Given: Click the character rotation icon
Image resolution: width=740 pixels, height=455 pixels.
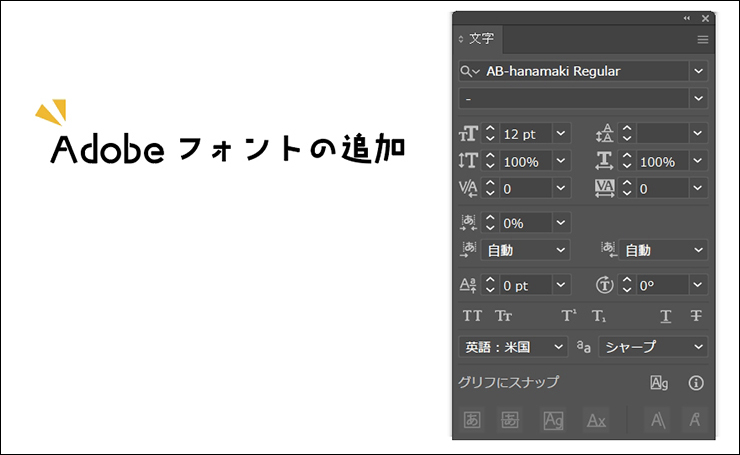Looking at the screenshot, I should coord(604,285).
